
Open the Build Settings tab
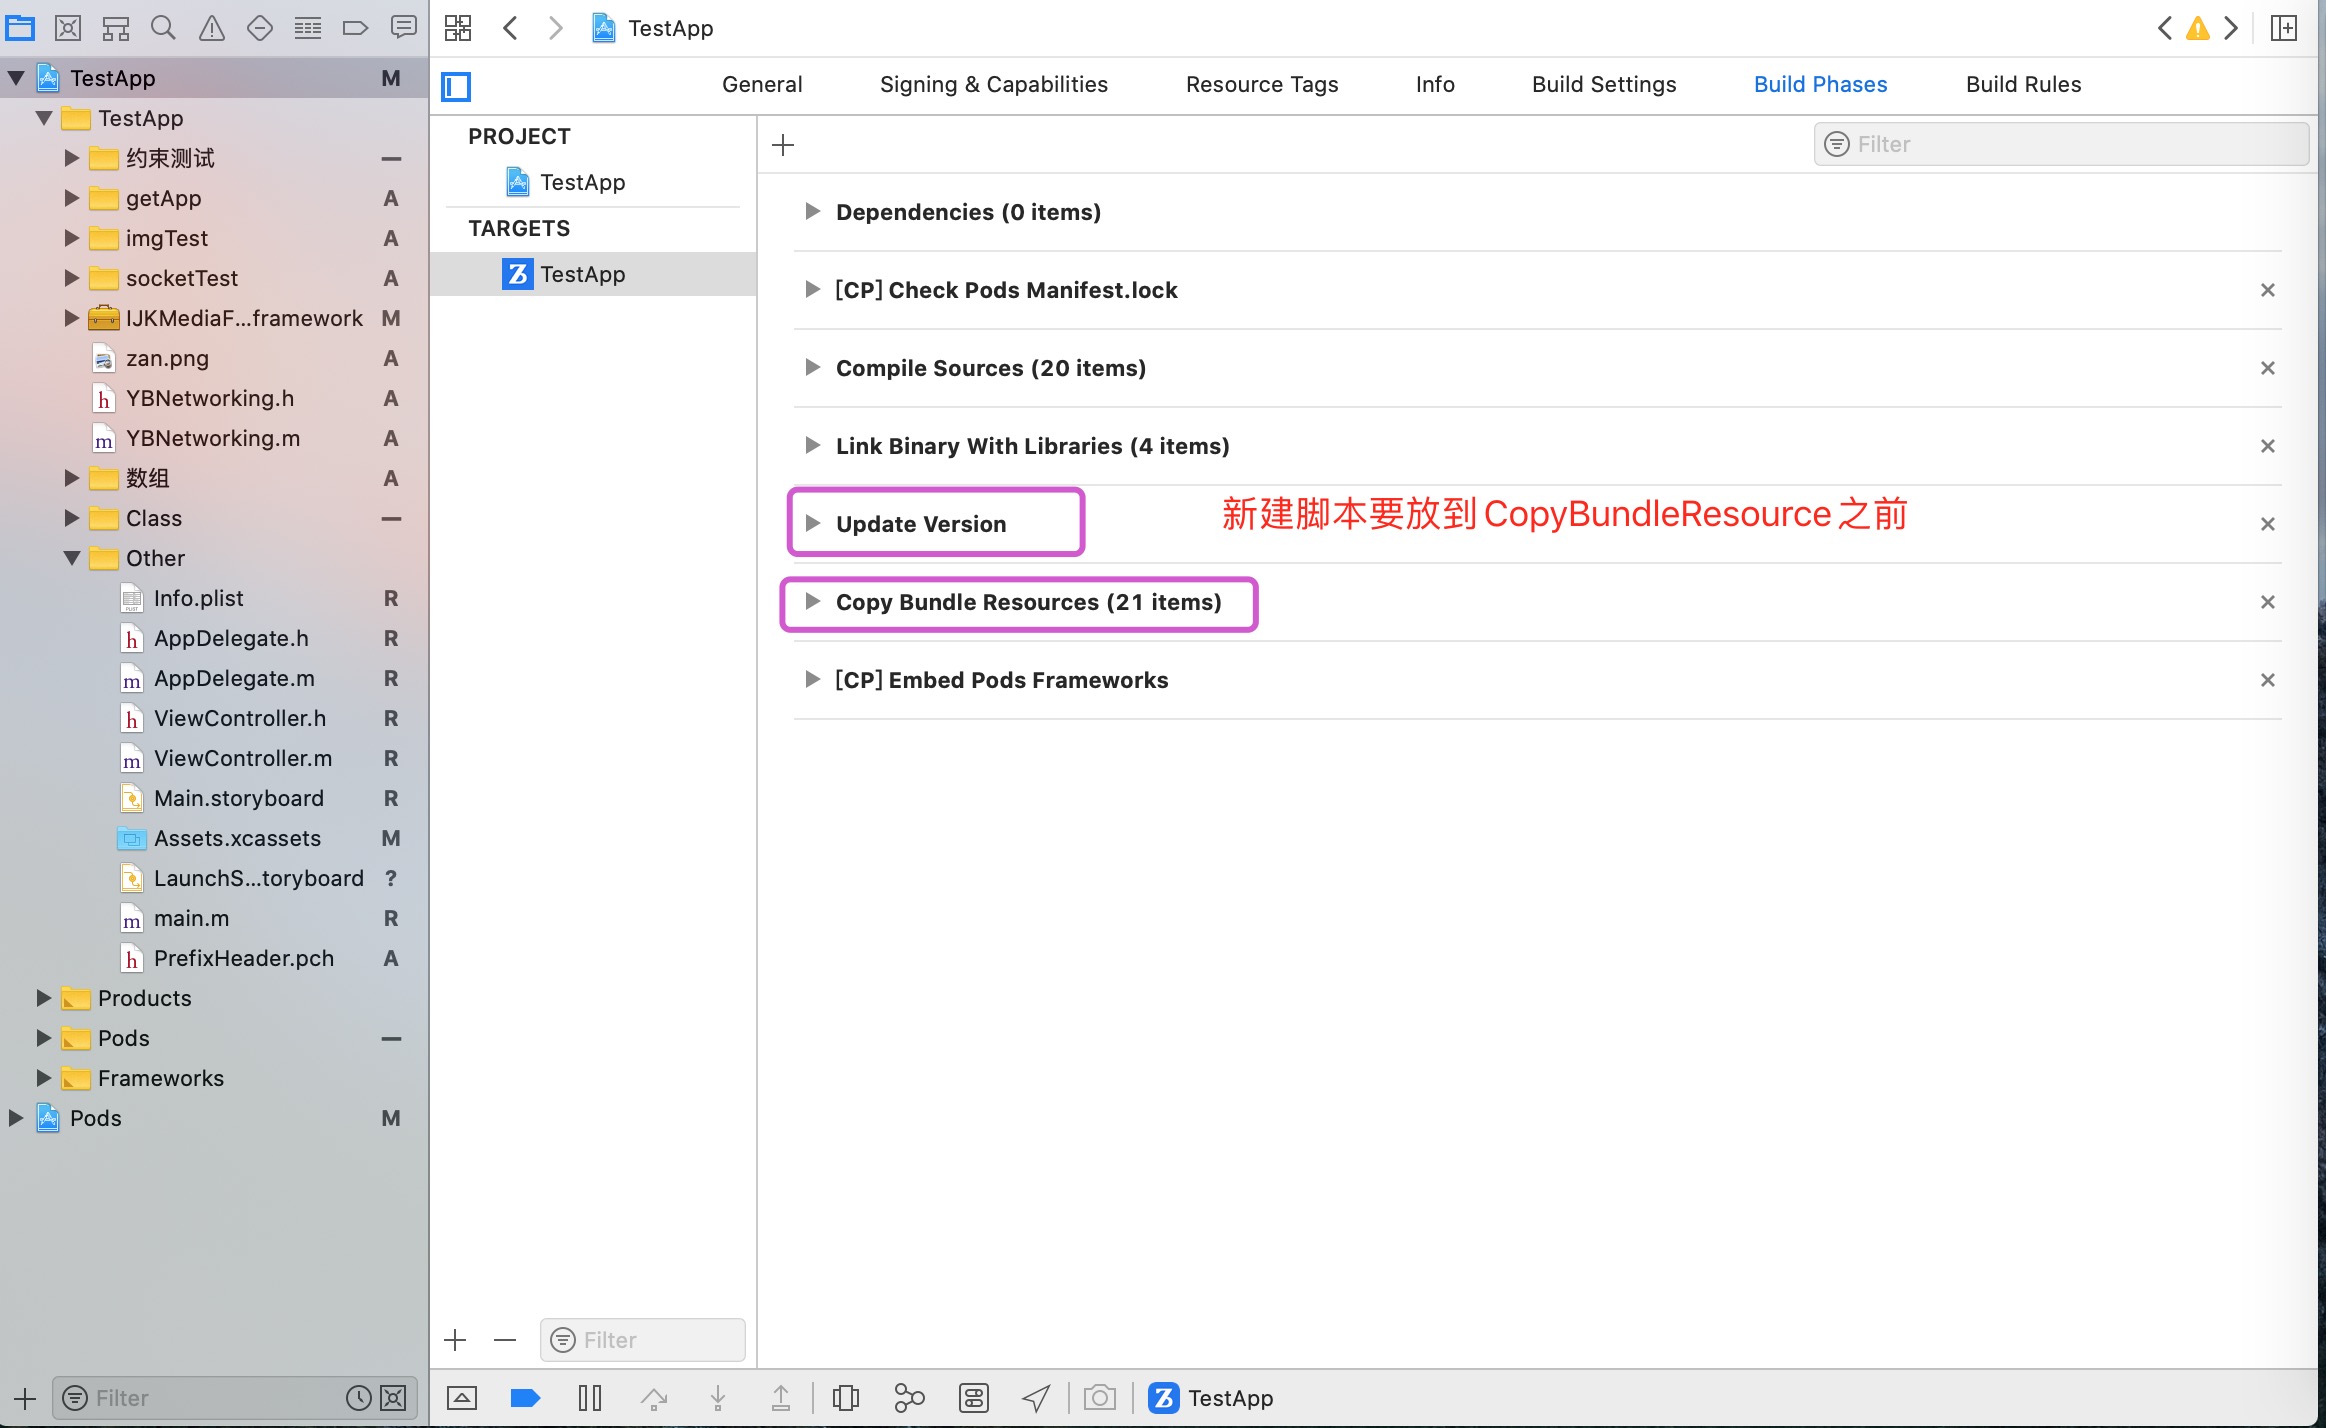[x=1604, y=85]
